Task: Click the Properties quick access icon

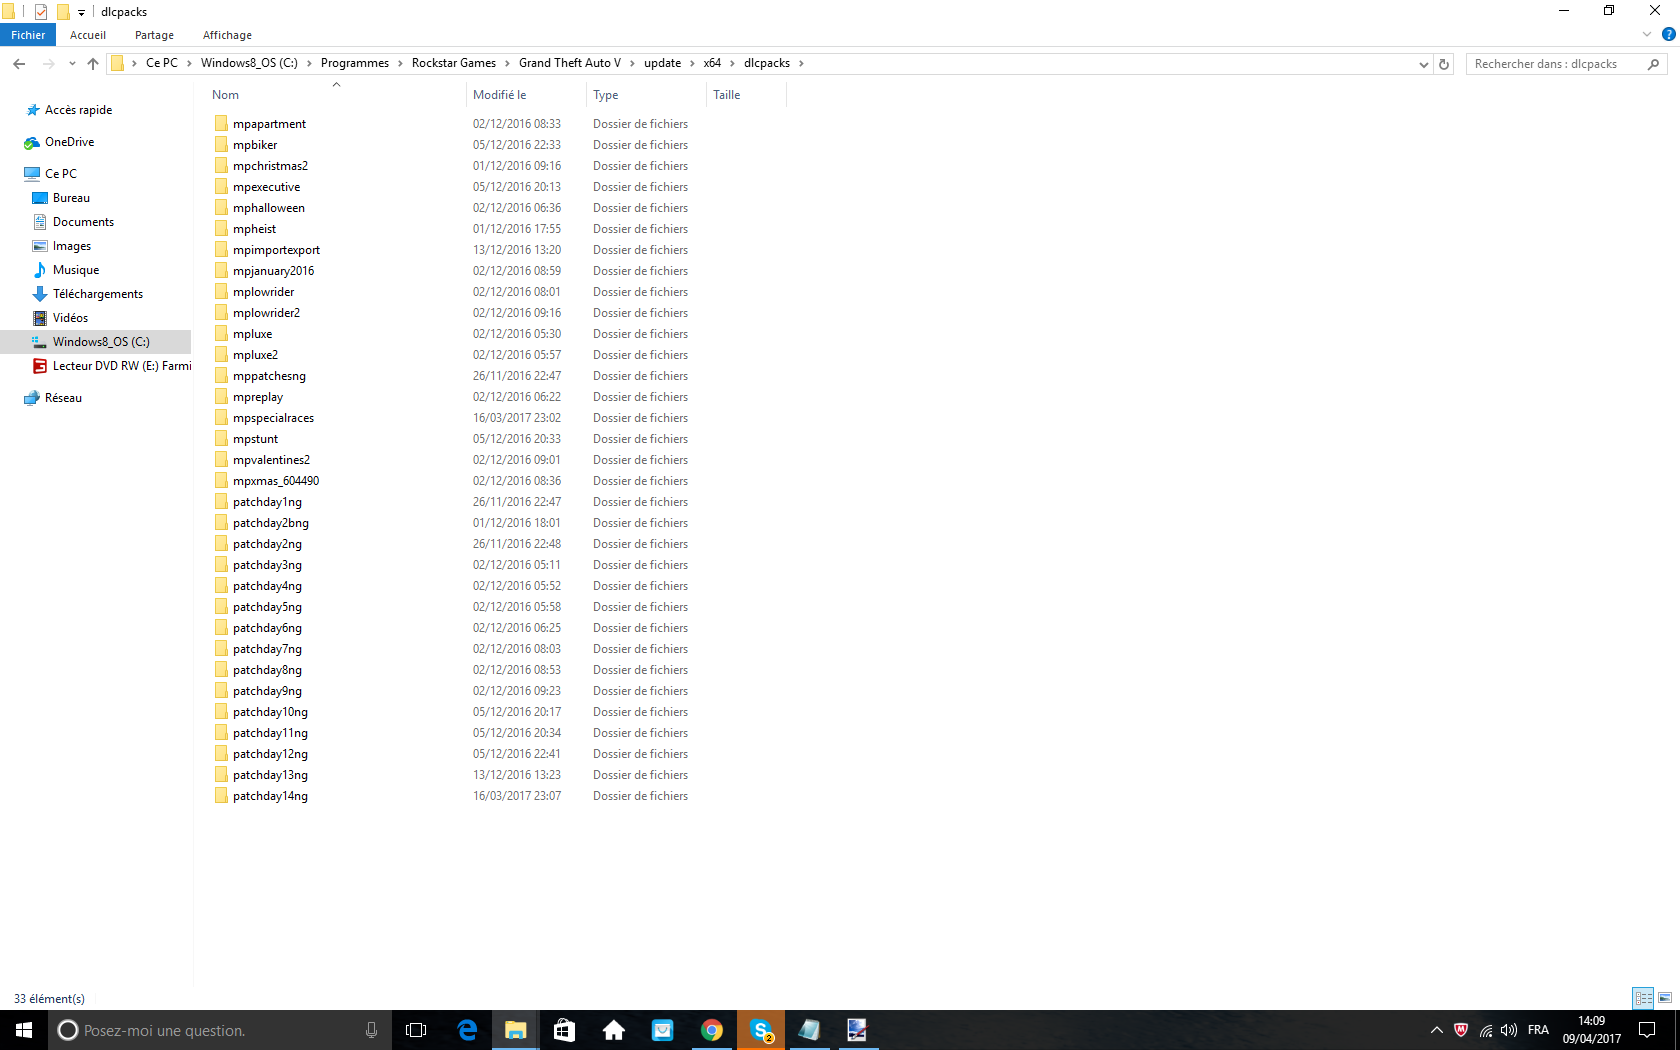Action: pyautogui.click(x=41, y=12)
